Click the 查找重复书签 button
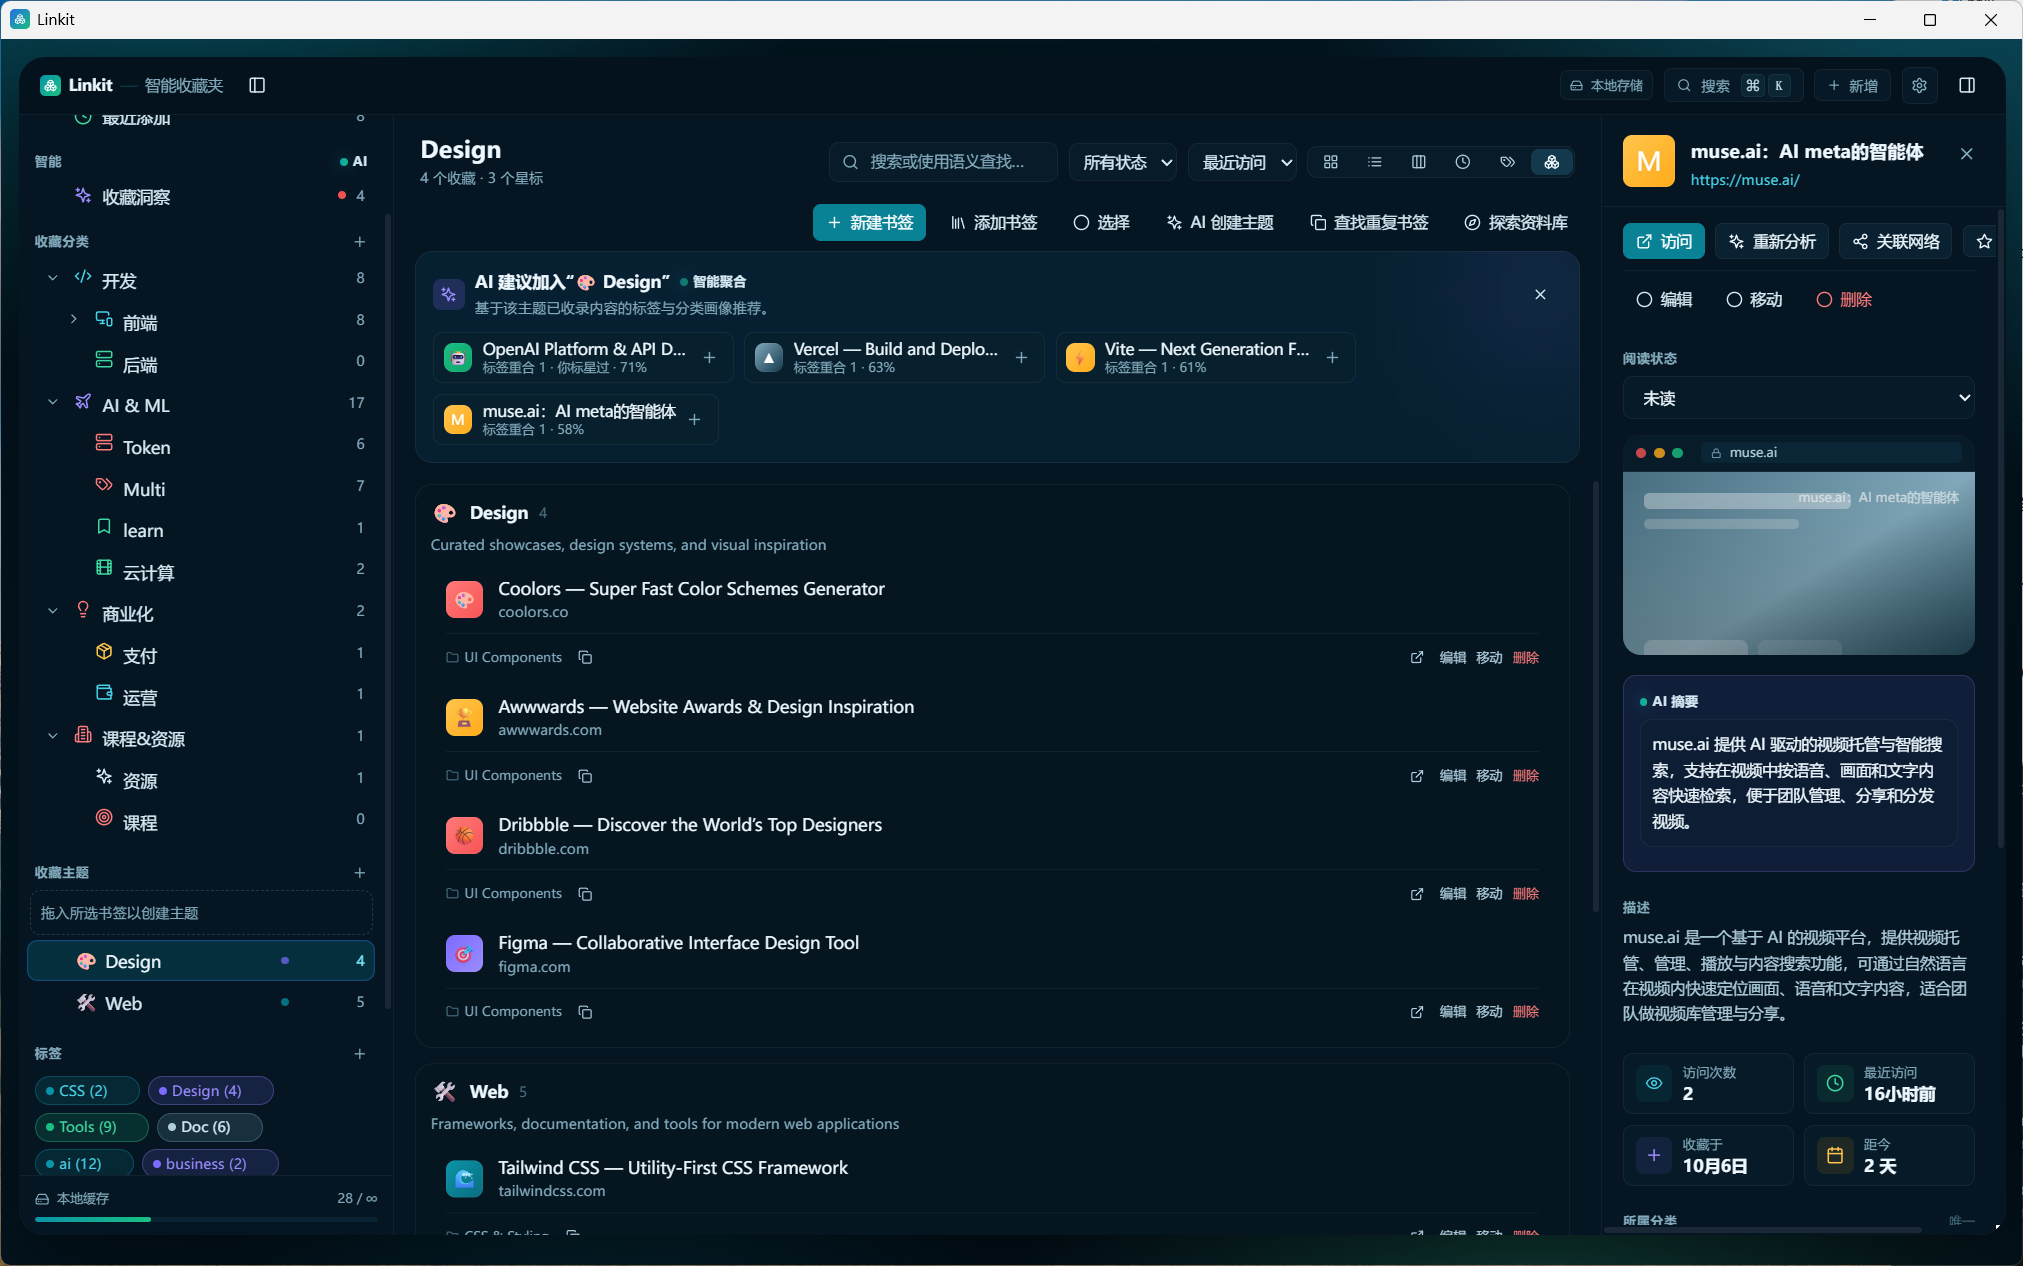This screenshot has height=1266, width=2023. 1369,223
